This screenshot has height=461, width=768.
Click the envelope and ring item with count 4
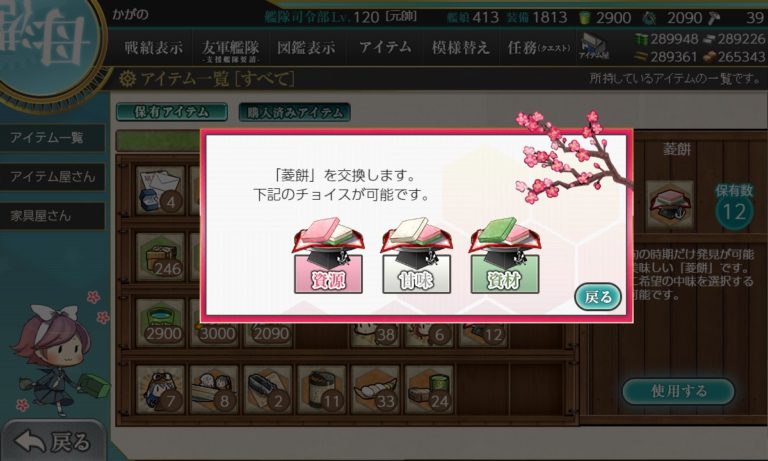click(x=160, y=191)
